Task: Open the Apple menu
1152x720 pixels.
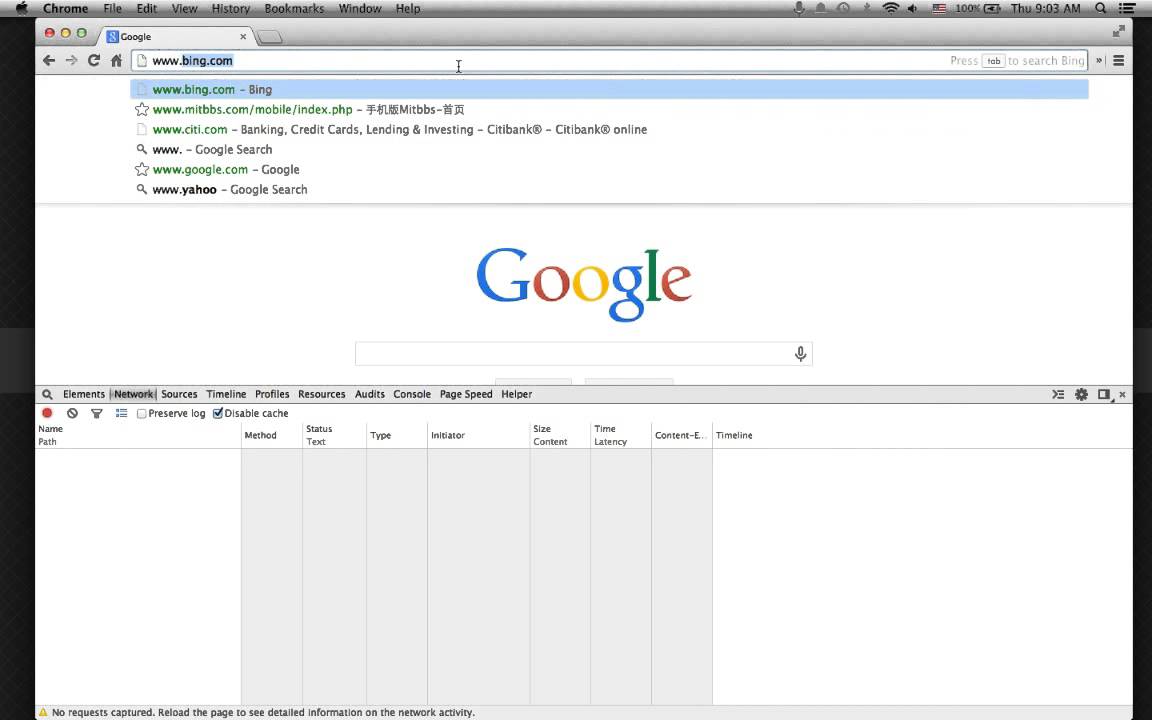Action: coord(21,9)
